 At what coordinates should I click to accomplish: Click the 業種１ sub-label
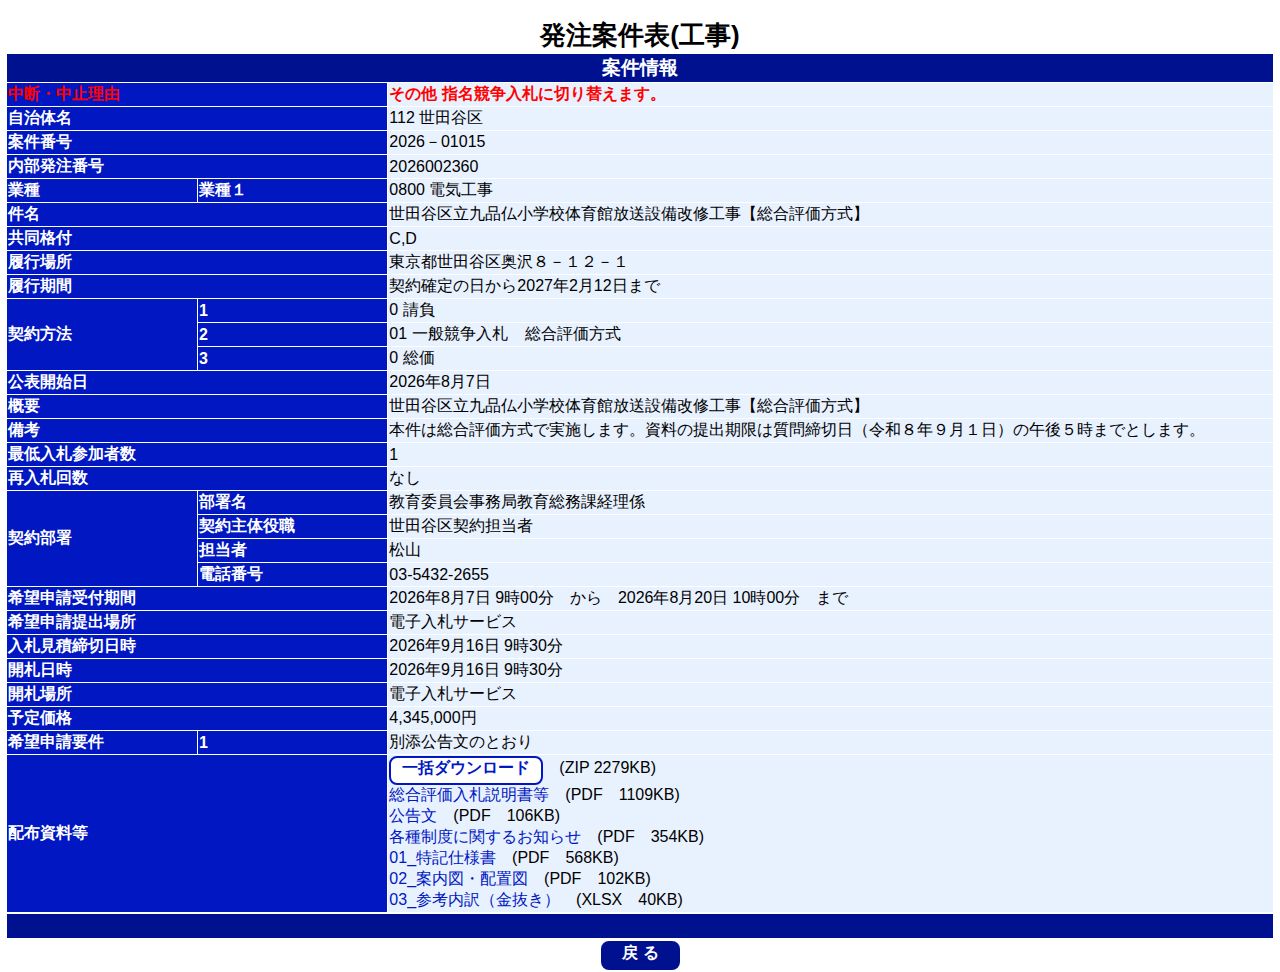(x=221, y=190)
